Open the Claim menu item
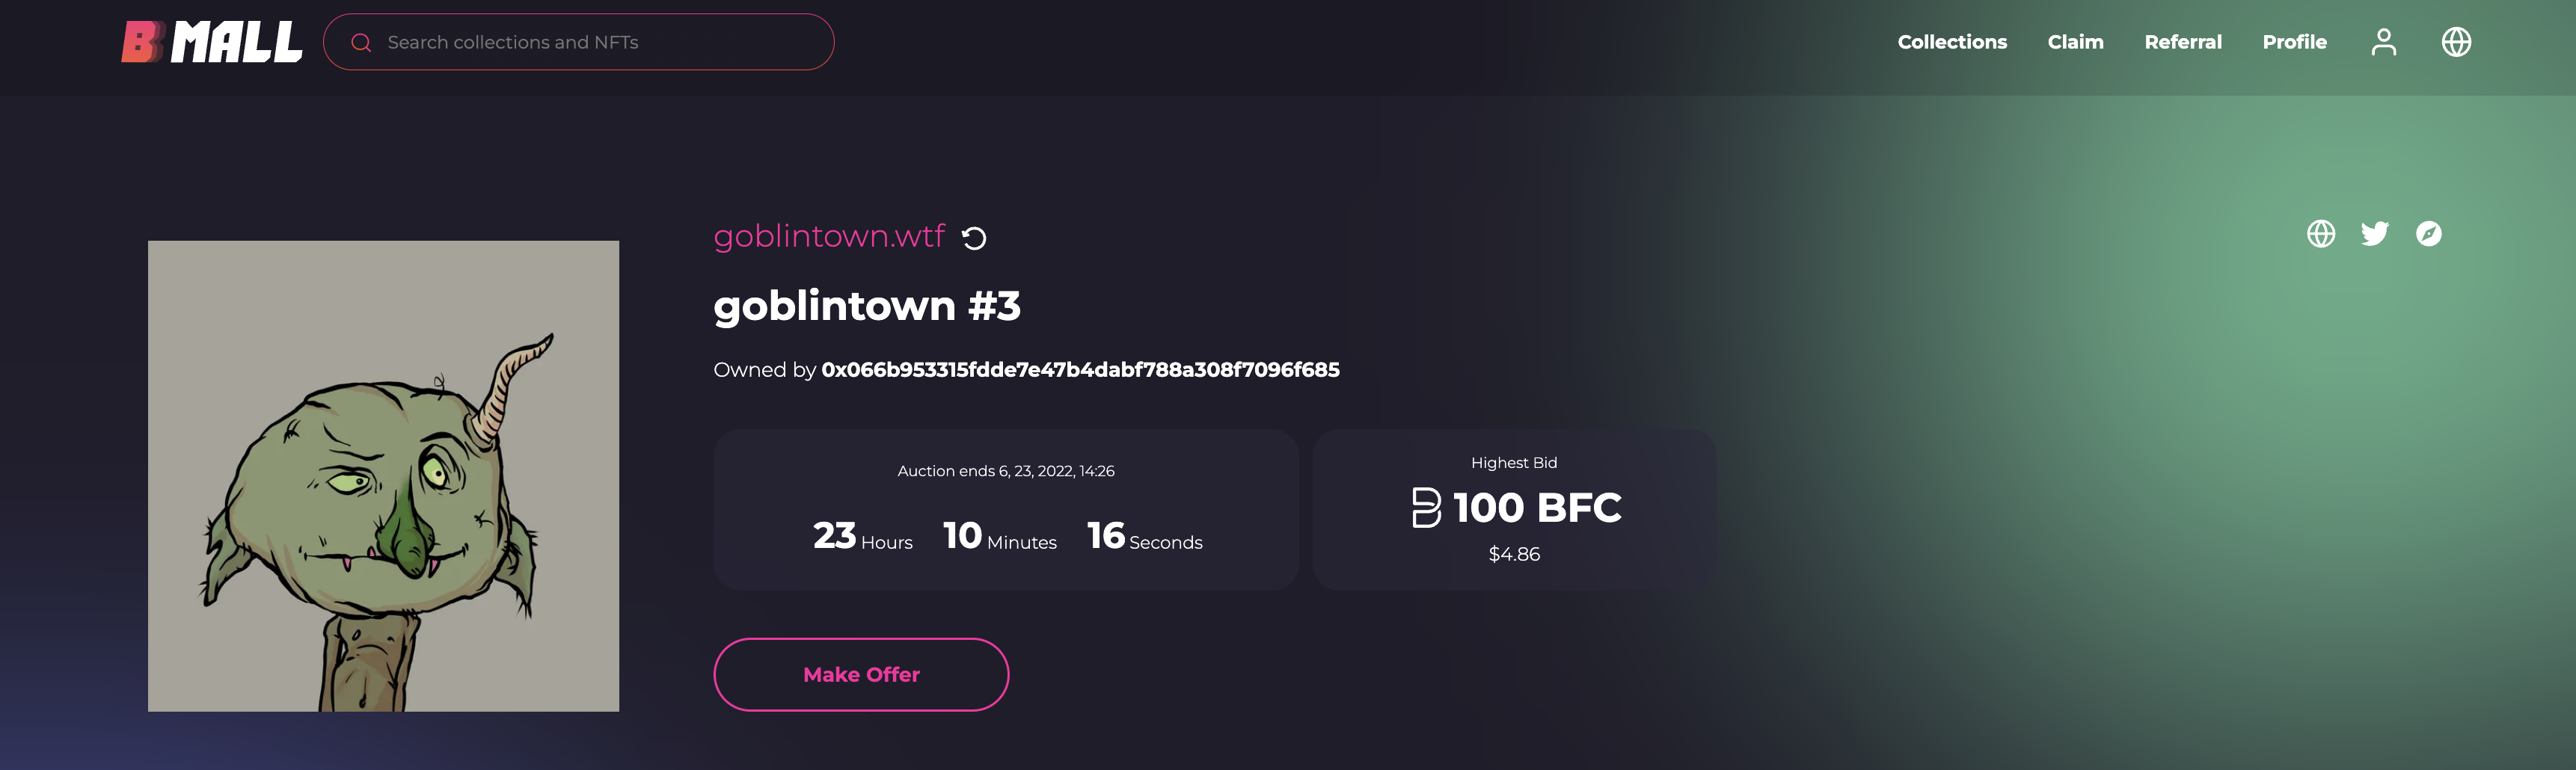This screenshot has width=2576, height=770. pos(2076,42)
